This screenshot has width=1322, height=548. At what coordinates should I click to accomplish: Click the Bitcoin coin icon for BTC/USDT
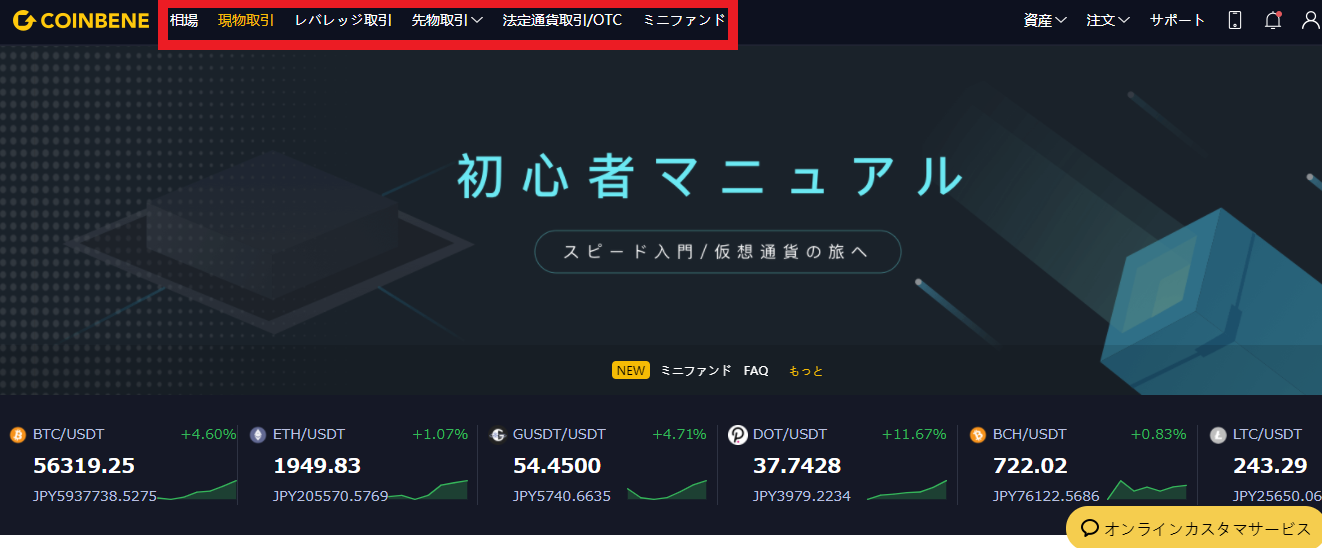click(17, 435)
